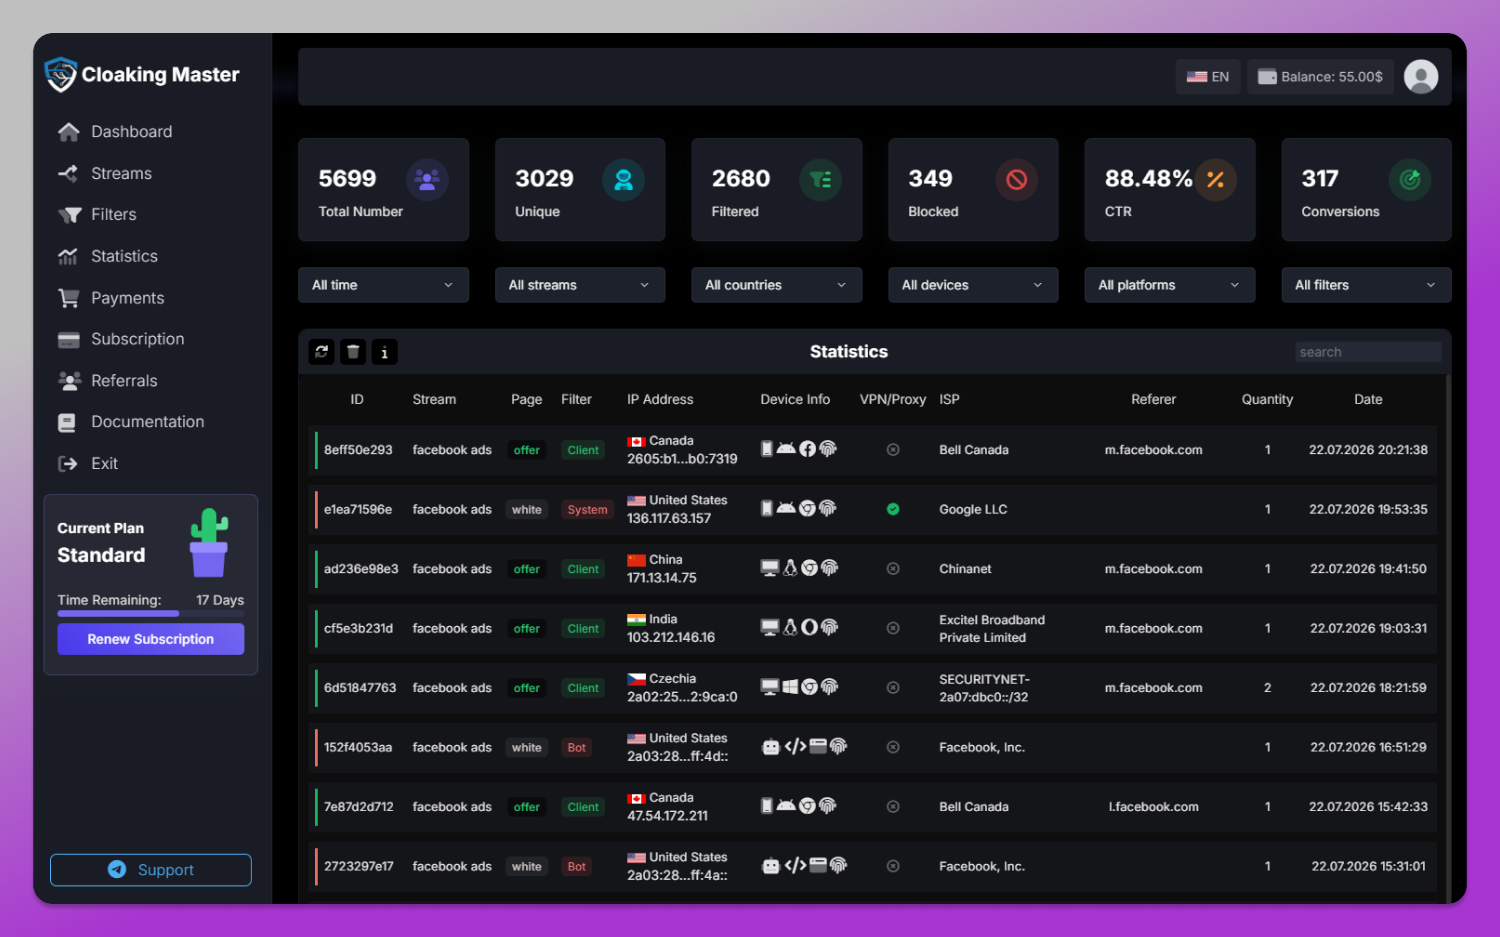Viewport: 1500px width, 937px height.
Task: Click the Unique visitor icon
Action: pyautogui.click(x=623, y=180)
